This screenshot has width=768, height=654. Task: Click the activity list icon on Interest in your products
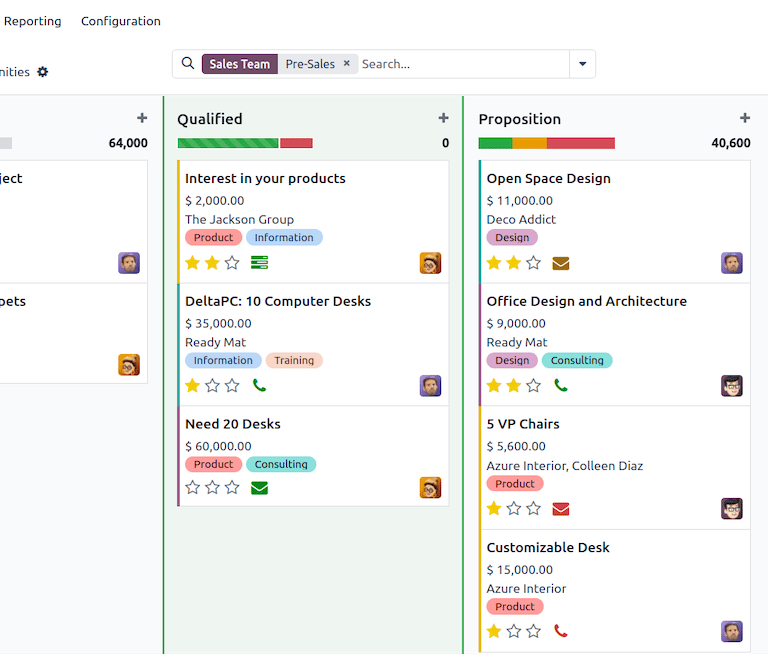(x=259, y=263)
